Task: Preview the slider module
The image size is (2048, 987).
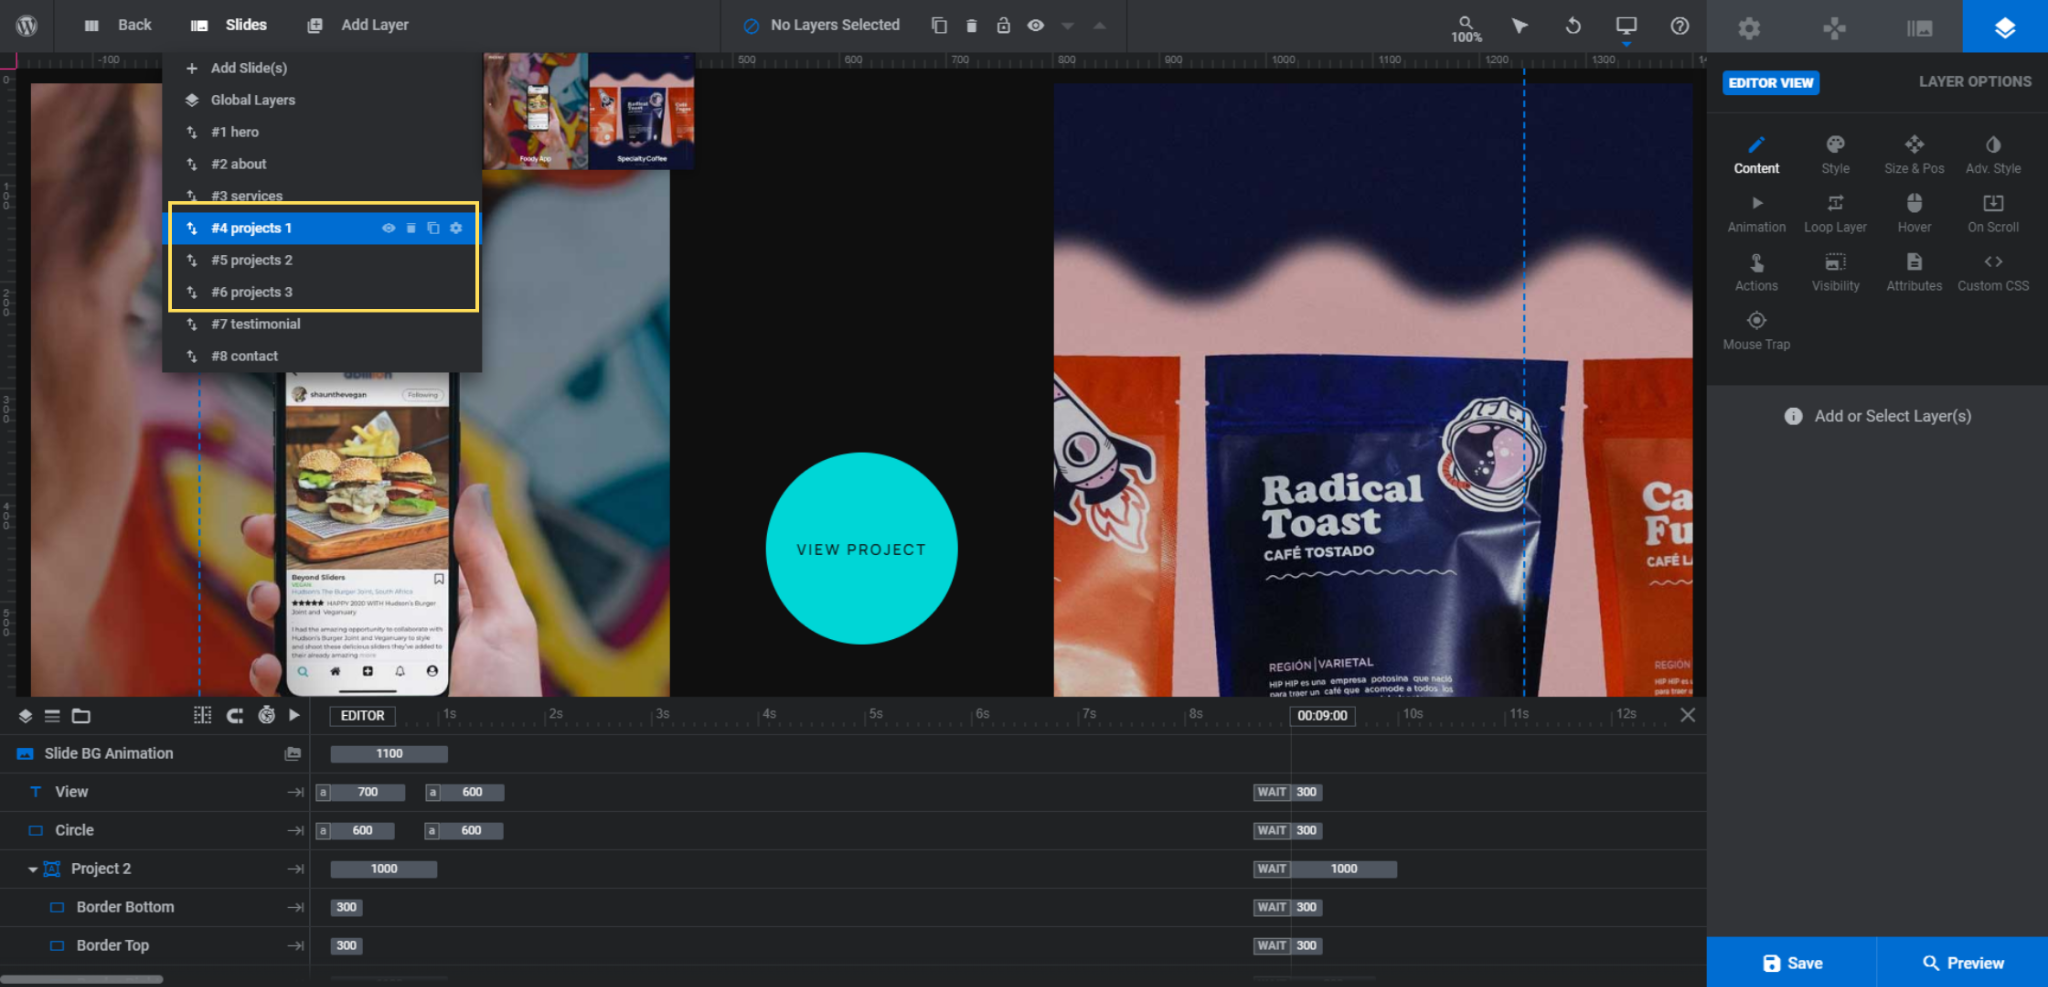Action: 1962,962
